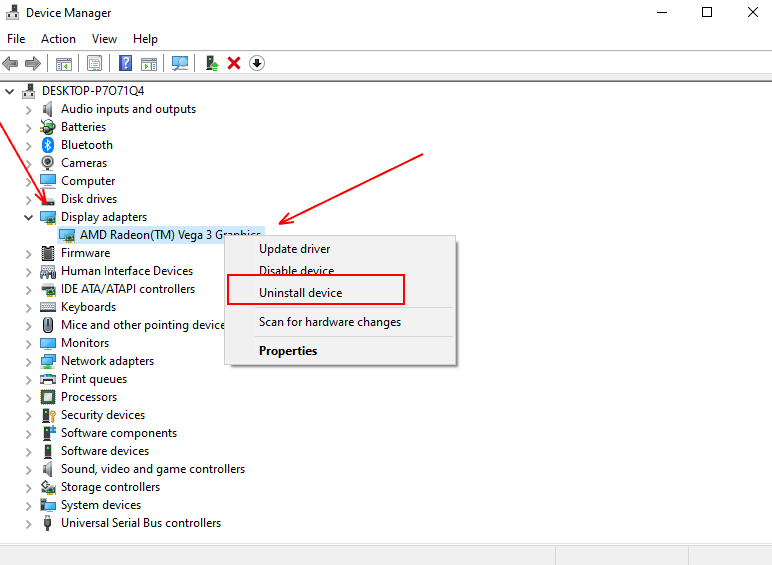This screenshot has width=772, height=565.
Task: Select the Human Interface Devices icon
Action: pyautogui.click(x=48, y=271)
